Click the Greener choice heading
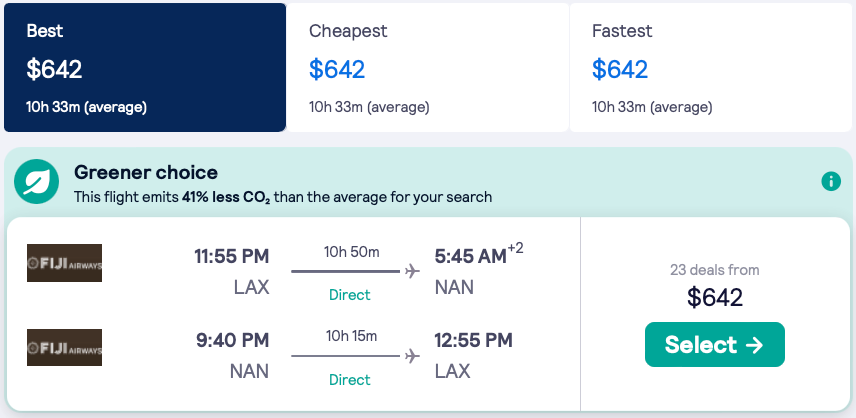856x418 pixels. (146, 172)
